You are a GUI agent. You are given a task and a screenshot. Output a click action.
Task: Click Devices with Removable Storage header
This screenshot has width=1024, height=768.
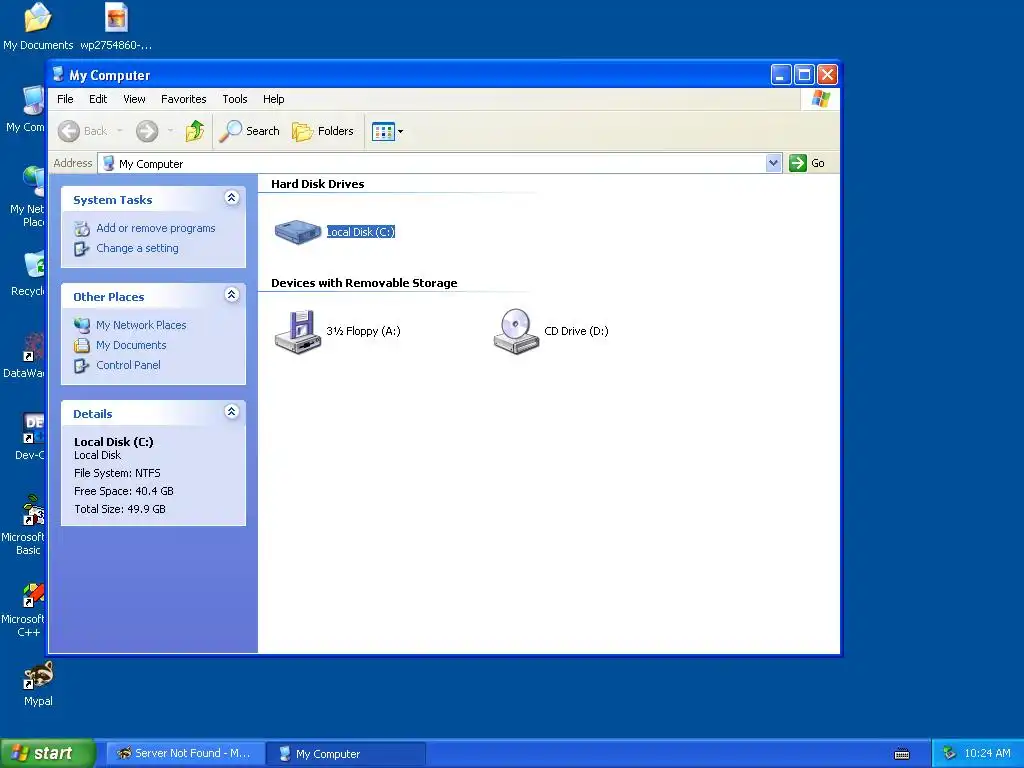coord(364,283)
